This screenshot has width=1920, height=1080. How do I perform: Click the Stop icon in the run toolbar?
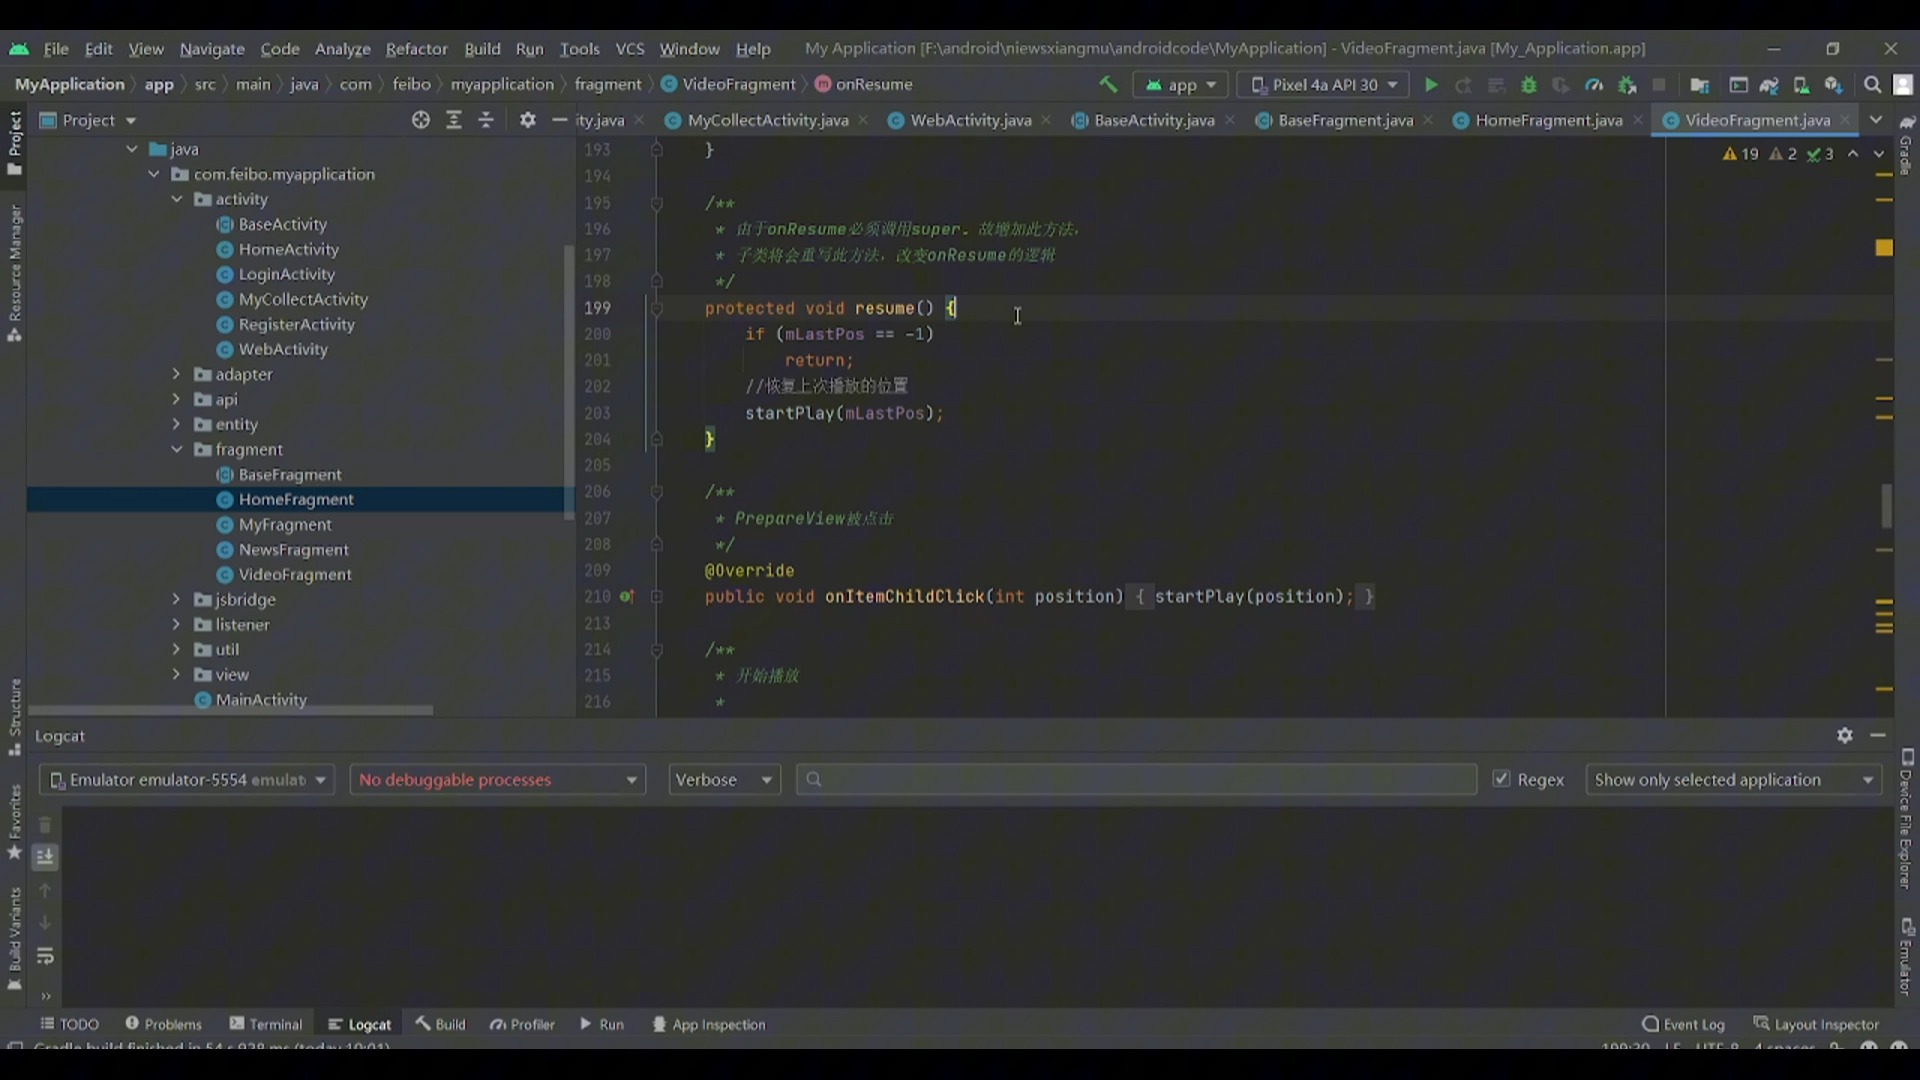pyautogui.click(x=1659, y=85)
